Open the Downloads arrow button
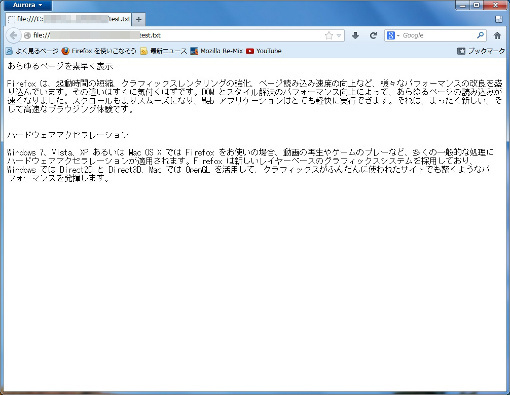Image resolution: width=510 pixels, height=395 pixels. coord(355,35)
